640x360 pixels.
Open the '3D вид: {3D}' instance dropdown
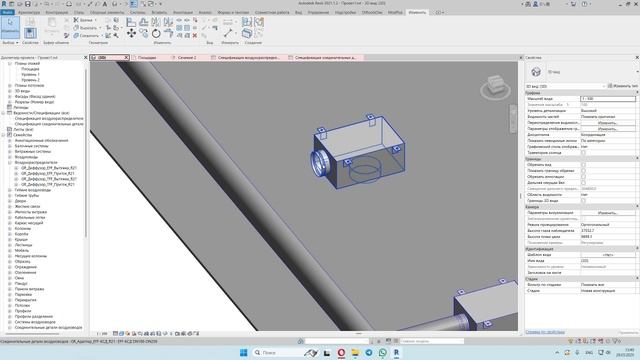click(x=566, y=86)
